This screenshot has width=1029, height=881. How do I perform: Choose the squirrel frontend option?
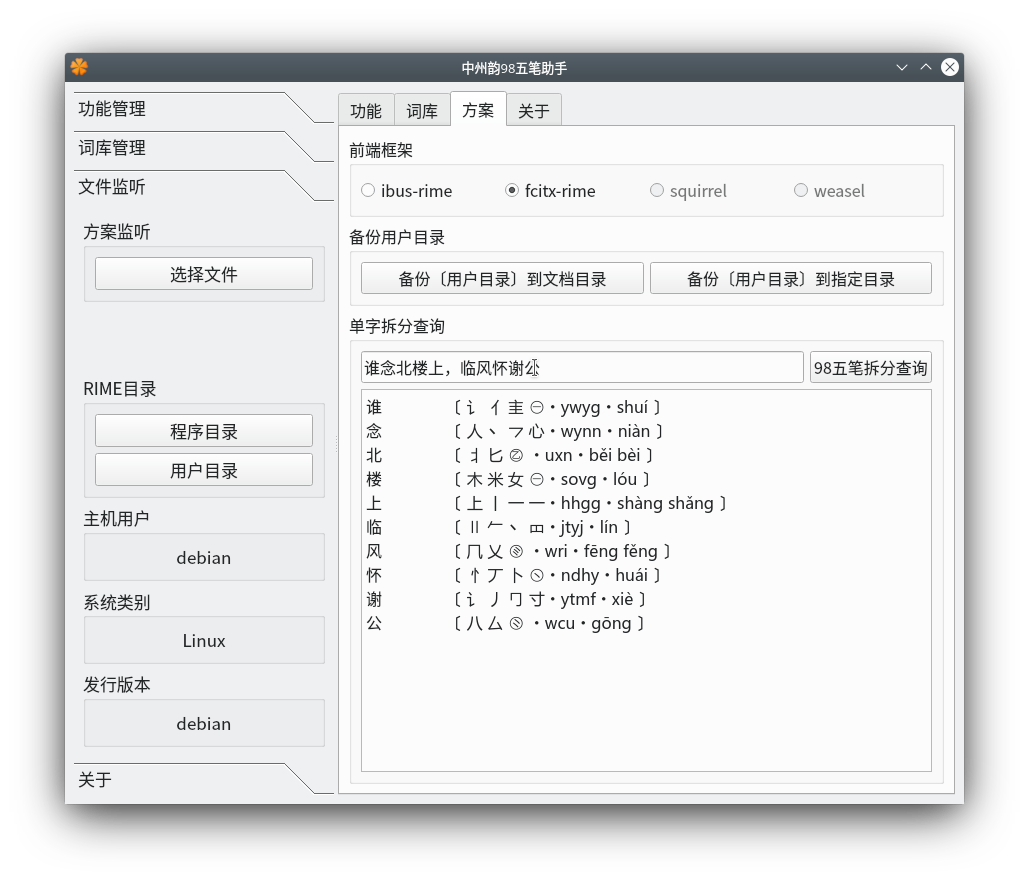click(x=657, y=190)
